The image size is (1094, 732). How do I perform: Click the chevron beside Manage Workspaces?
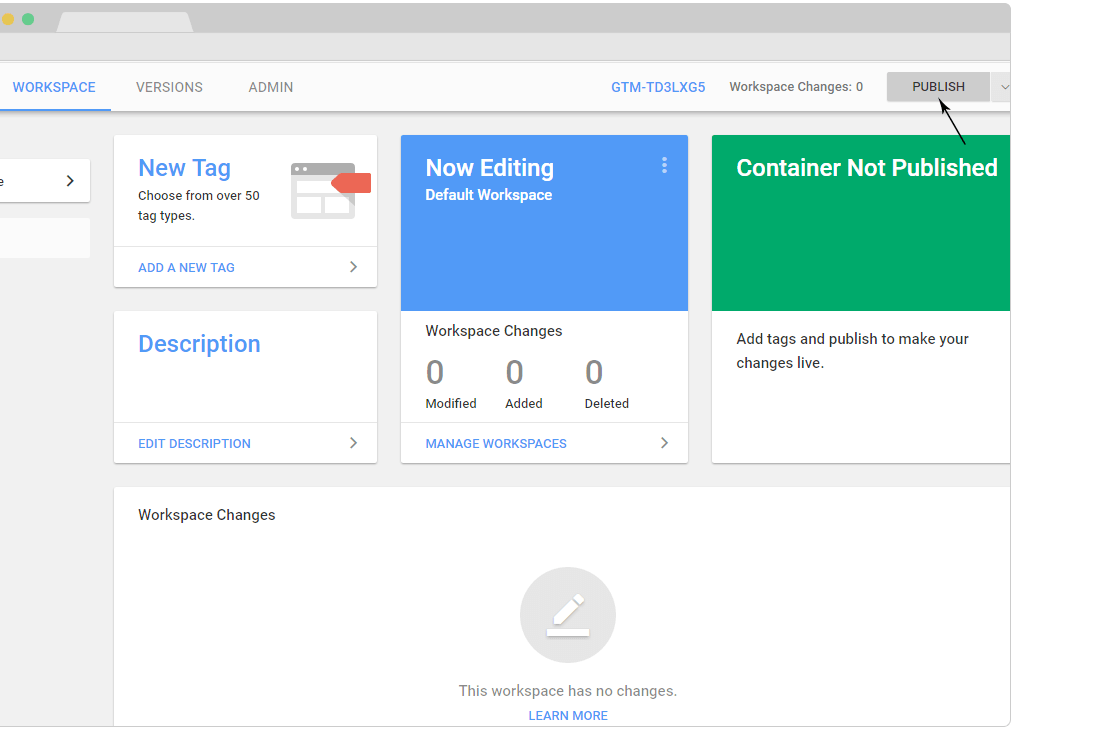[664, 443]
